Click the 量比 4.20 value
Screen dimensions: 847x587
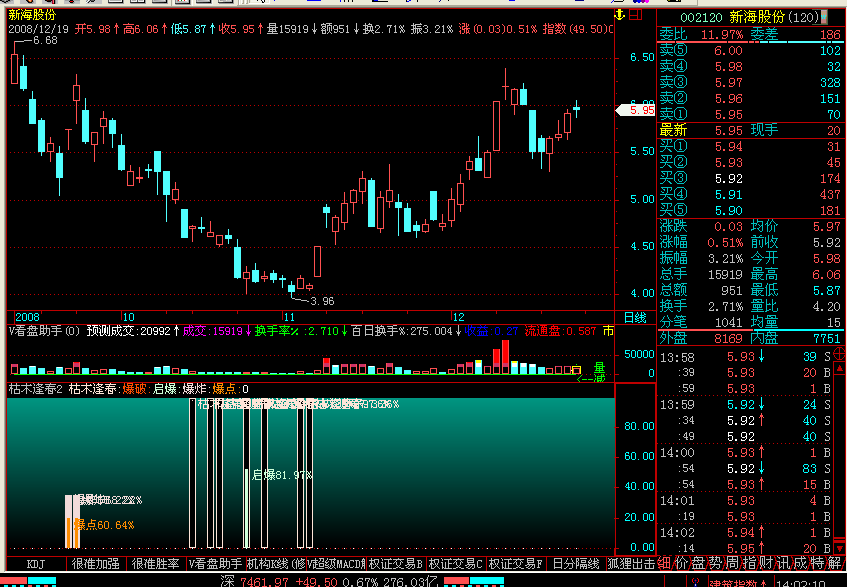826,306
